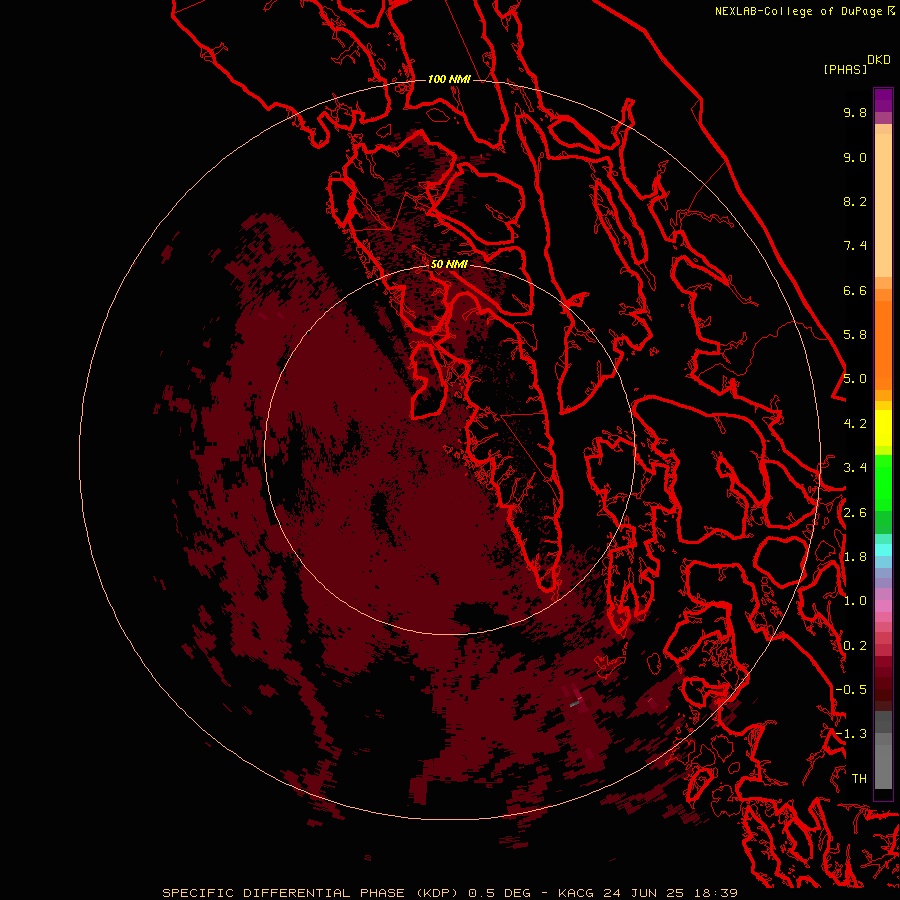Click the SPECIFIC DIFFERENTIAL PHASE (KDP) caption
Screen dimensions: 900x900
coord(310,893)
